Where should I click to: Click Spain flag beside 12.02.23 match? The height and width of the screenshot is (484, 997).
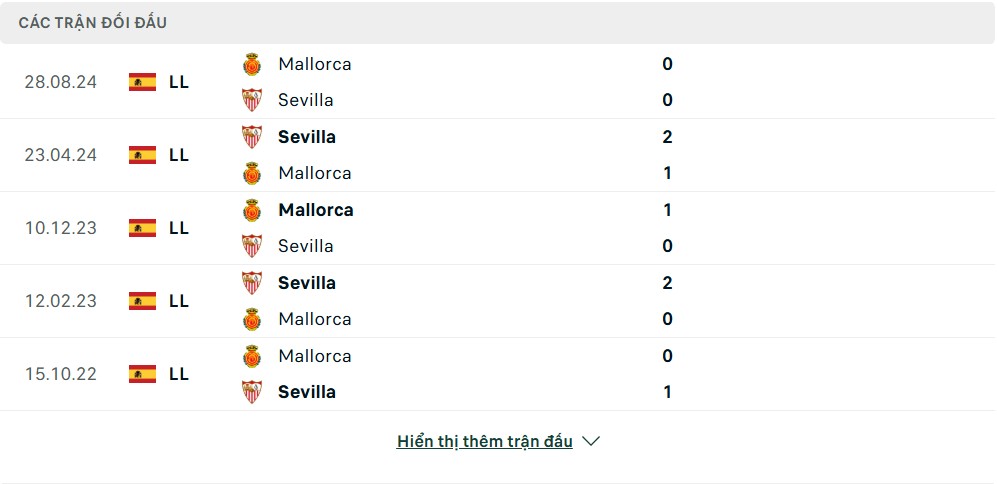[x=142, y=301]
